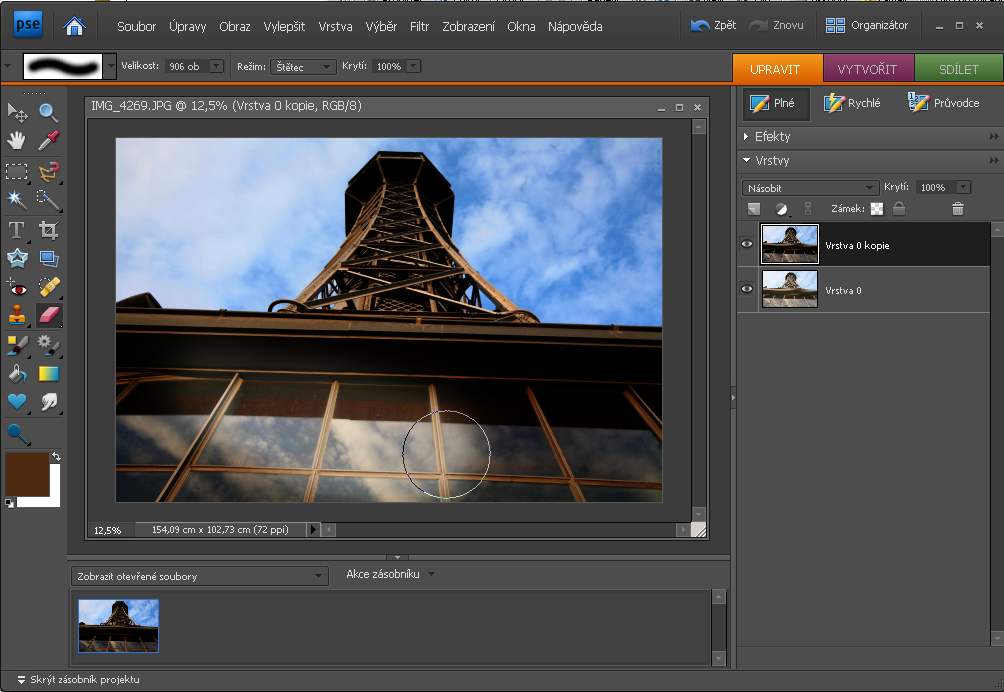Toggle visibility of Vrstva 0 layer

pos(747,290)
